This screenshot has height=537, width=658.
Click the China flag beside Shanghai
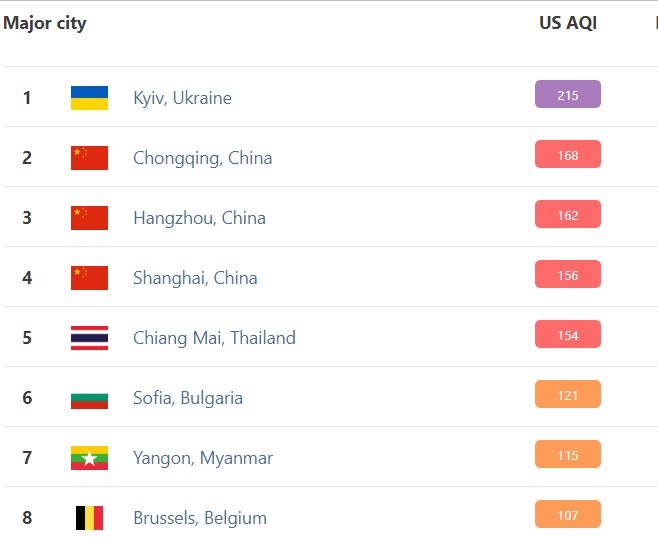pos(89,278)
